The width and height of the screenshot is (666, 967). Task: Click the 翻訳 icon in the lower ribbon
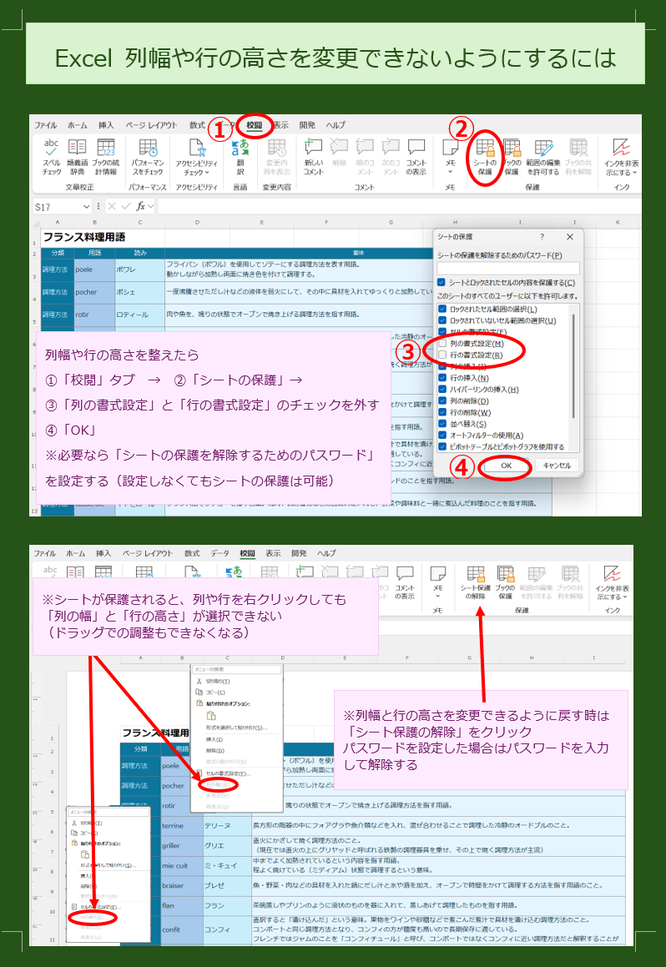(x=234, y=572)
